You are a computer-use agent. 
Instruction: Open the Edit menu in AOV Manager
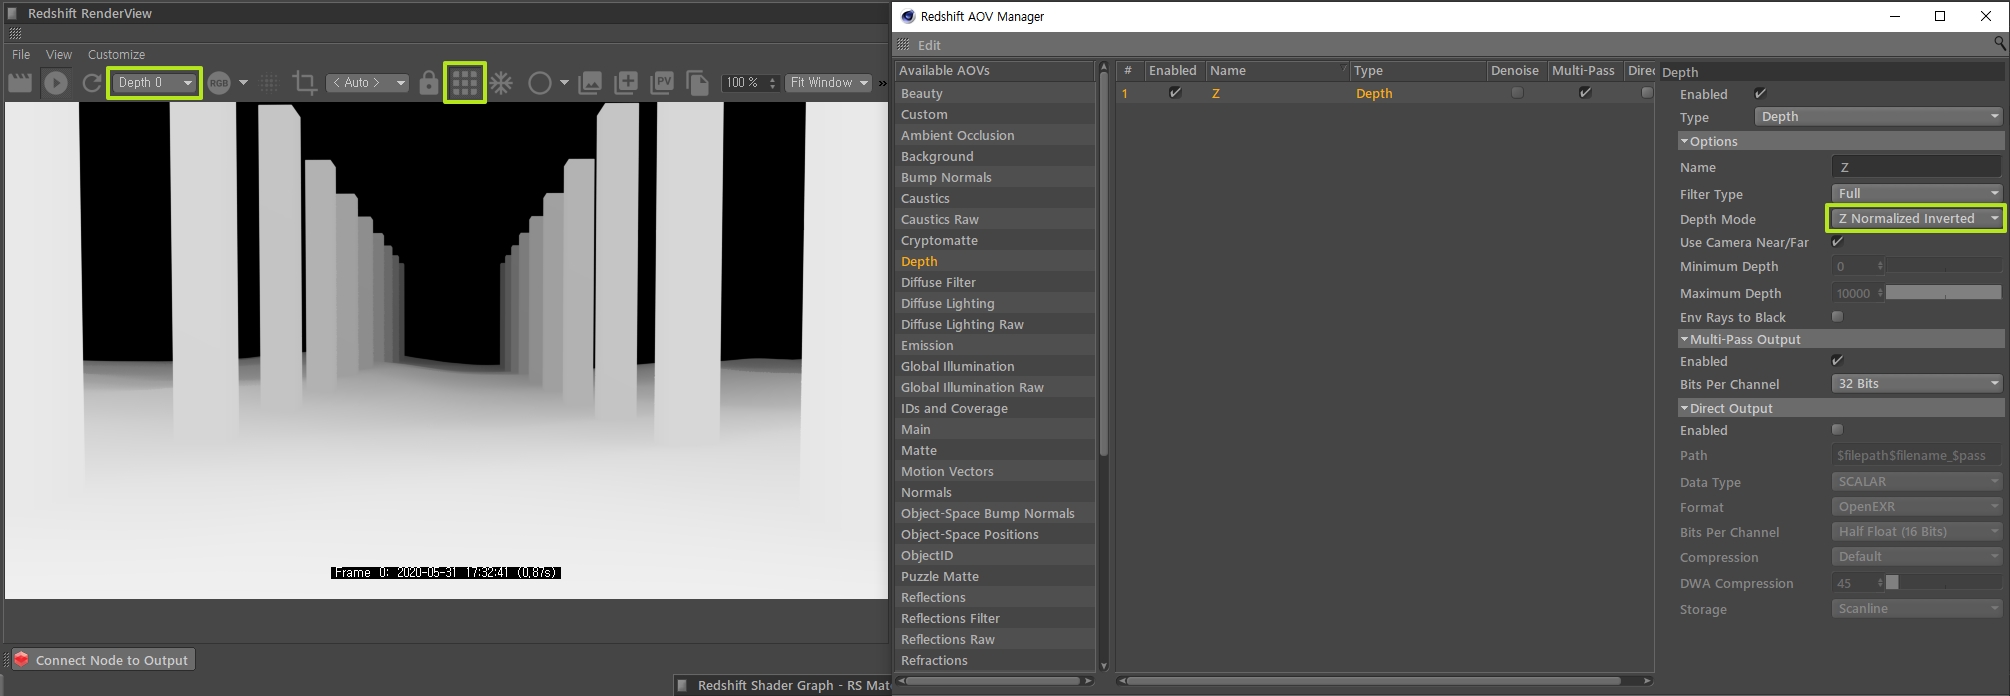[x=929, y=45]
